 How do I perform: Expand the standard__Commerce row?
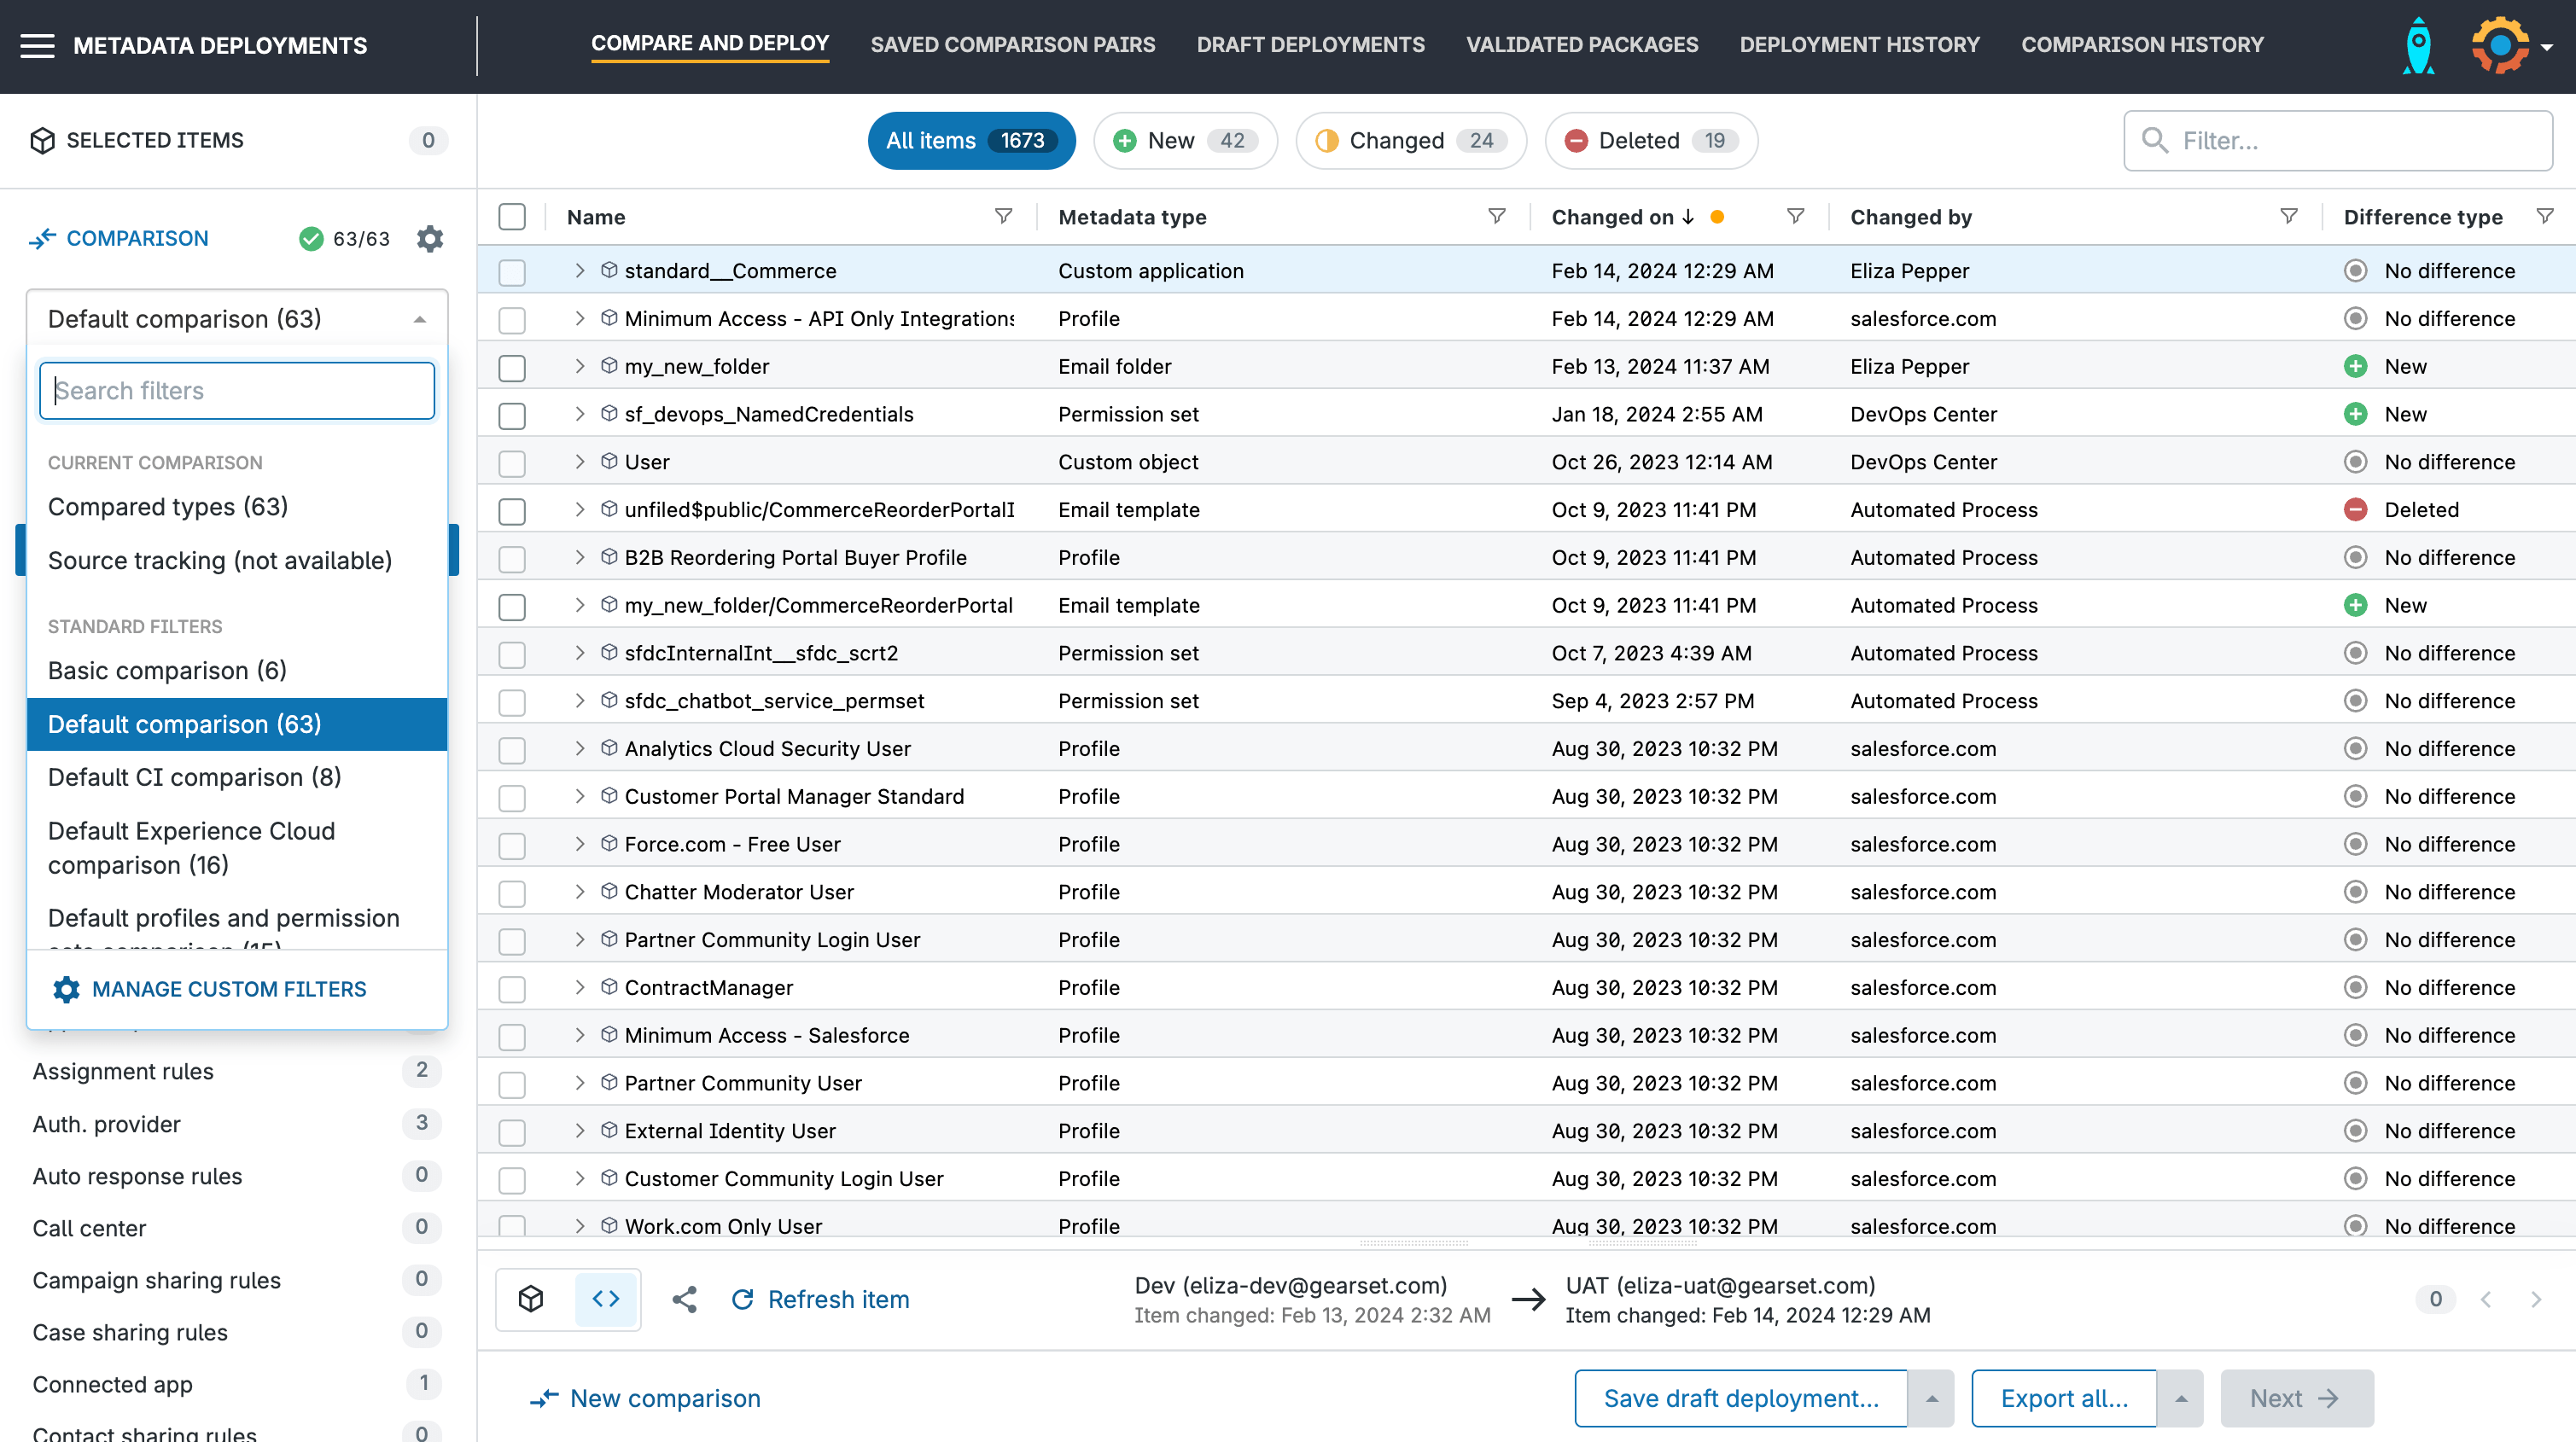[x=579, y=271]
